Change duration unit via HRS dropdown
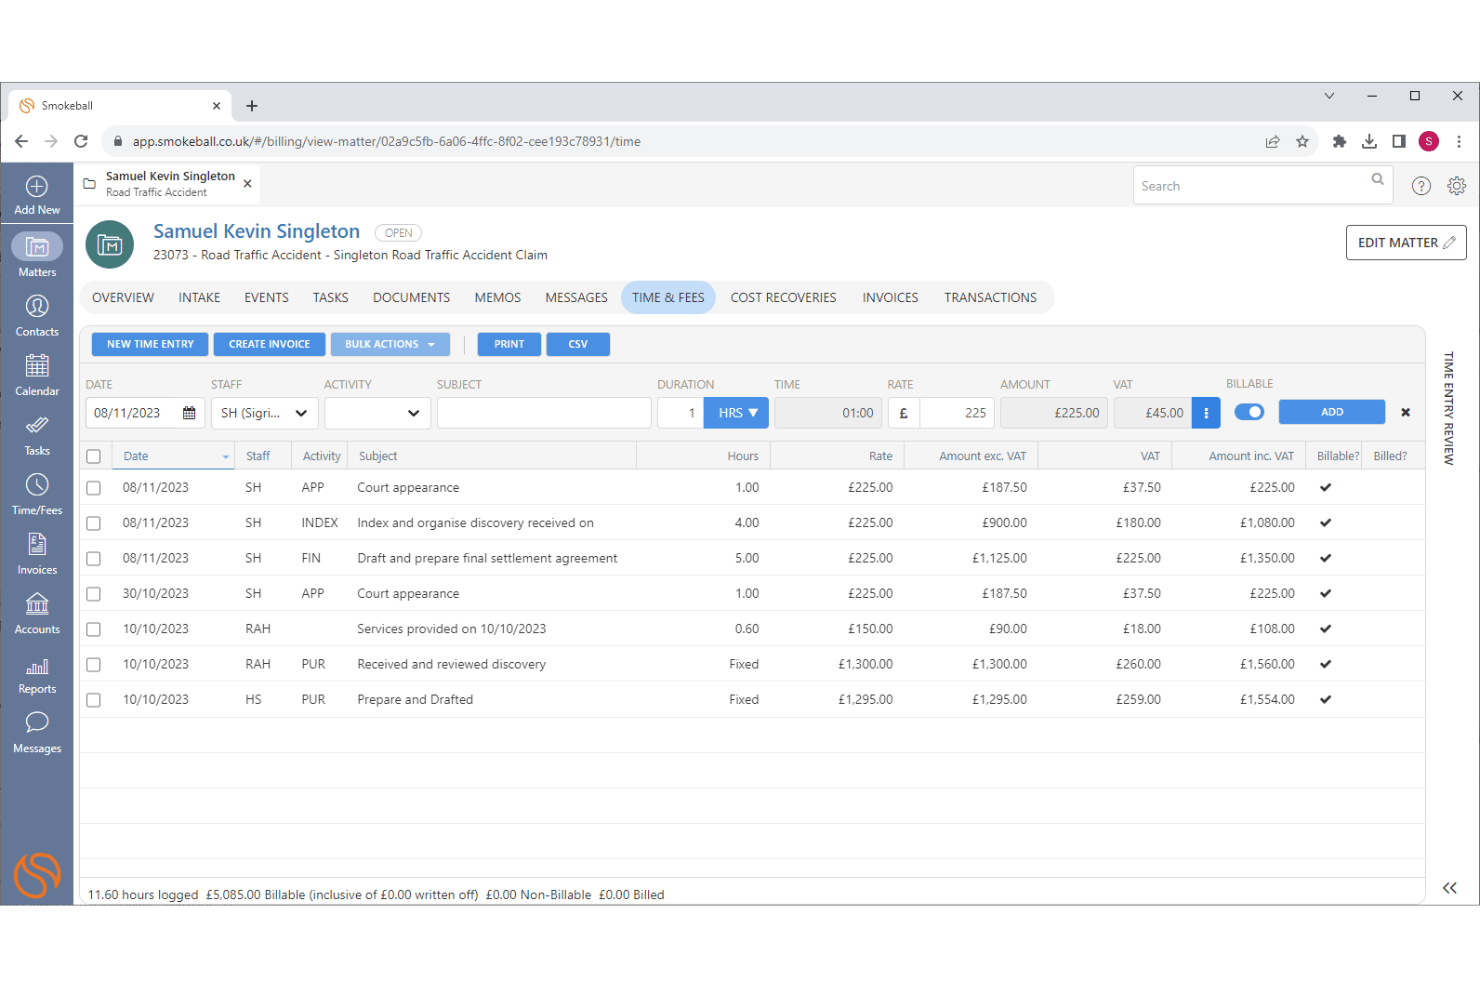Screen dimensions: 1480x987 [x=737, y=413]
